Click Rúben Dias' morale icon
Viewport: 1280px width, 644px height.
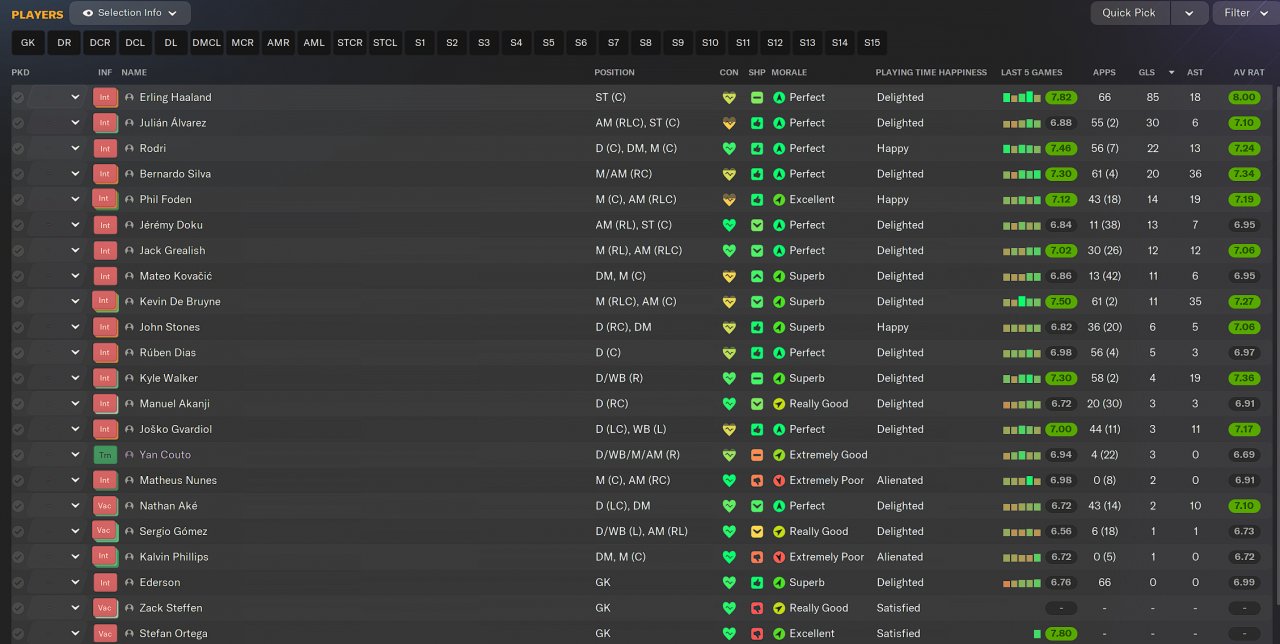(x=779, y=353)
